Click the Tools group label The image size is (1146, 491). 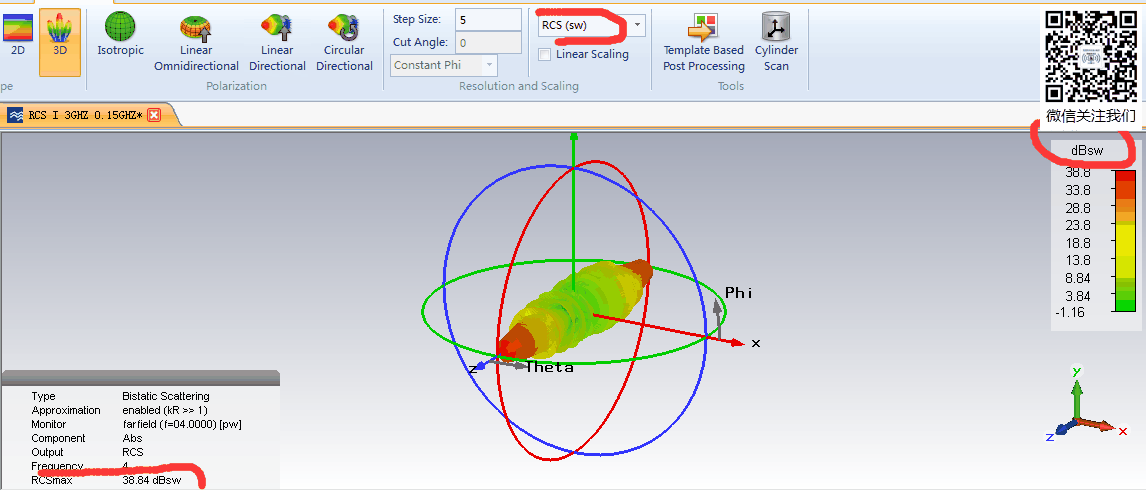(731, 86)
